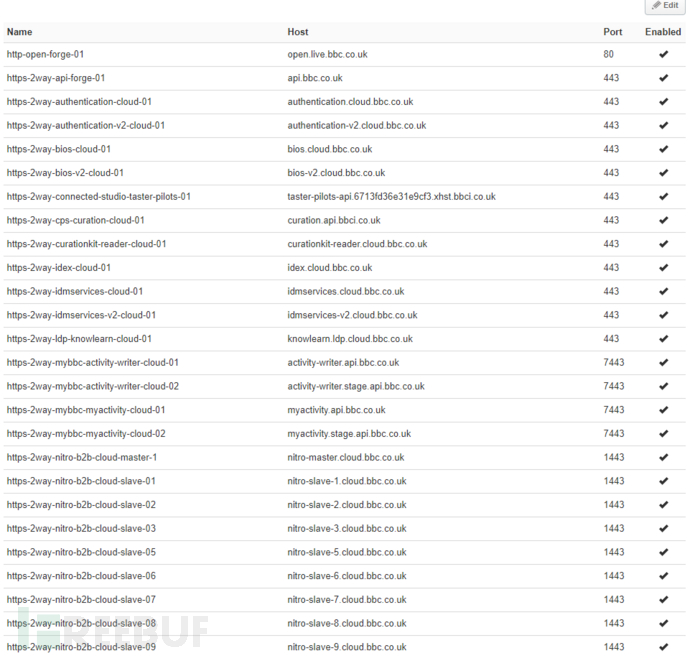Click Enabled checkmark for https-2way-idmservices-cloud-01

(x=664, y=291)
